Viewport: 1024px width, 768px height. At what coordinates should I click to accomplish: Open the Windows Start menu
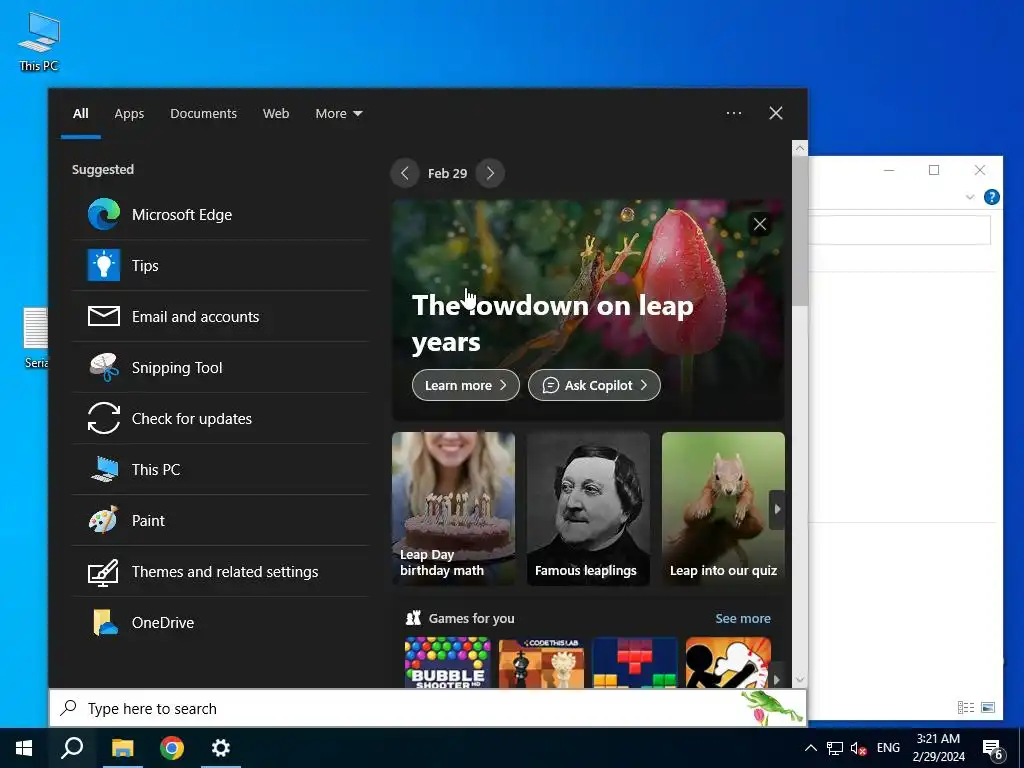(24, 748)
